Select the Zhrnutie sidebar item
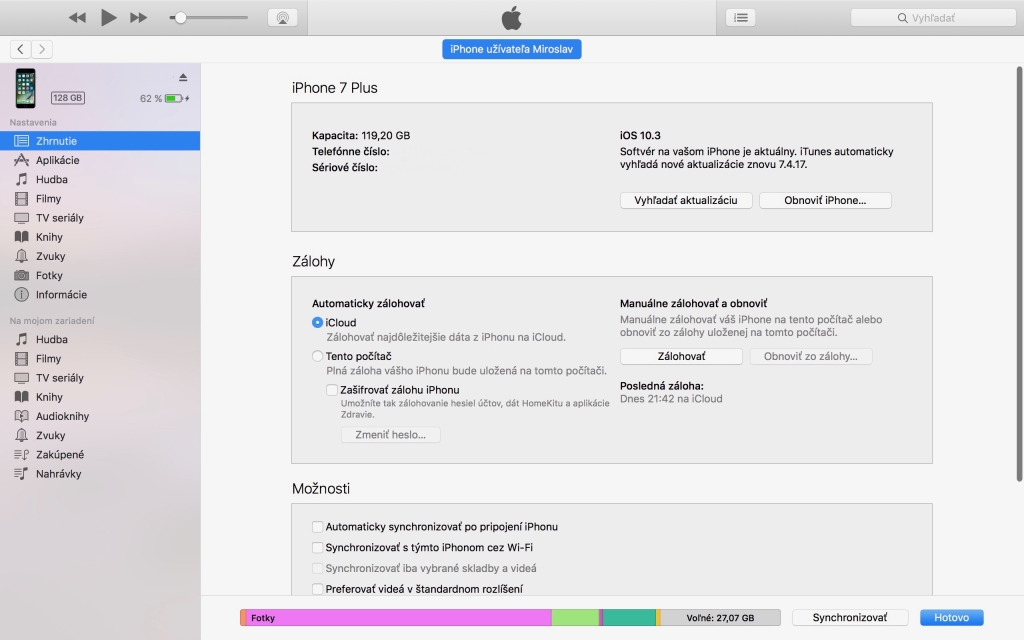This screenshot has width=1024, height=640. pos(56,141)
